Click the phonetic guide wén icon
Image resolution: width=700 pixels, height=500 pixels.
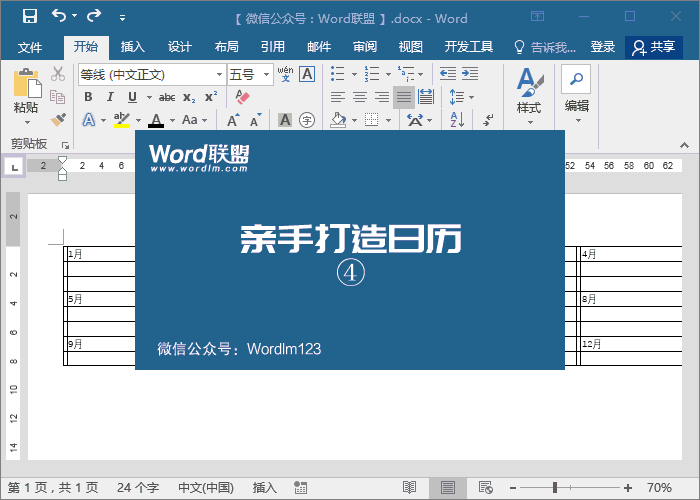click(285, 74)
